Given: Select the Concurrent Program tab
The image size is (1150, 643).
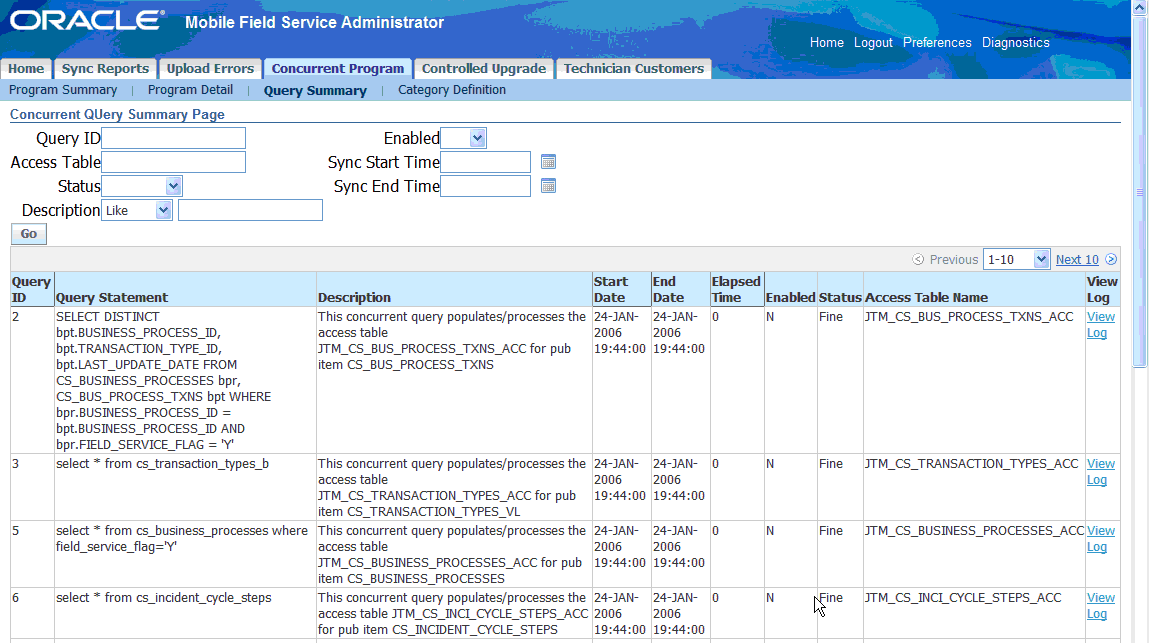Looking at the screenshot, I should tap(337, 68).
